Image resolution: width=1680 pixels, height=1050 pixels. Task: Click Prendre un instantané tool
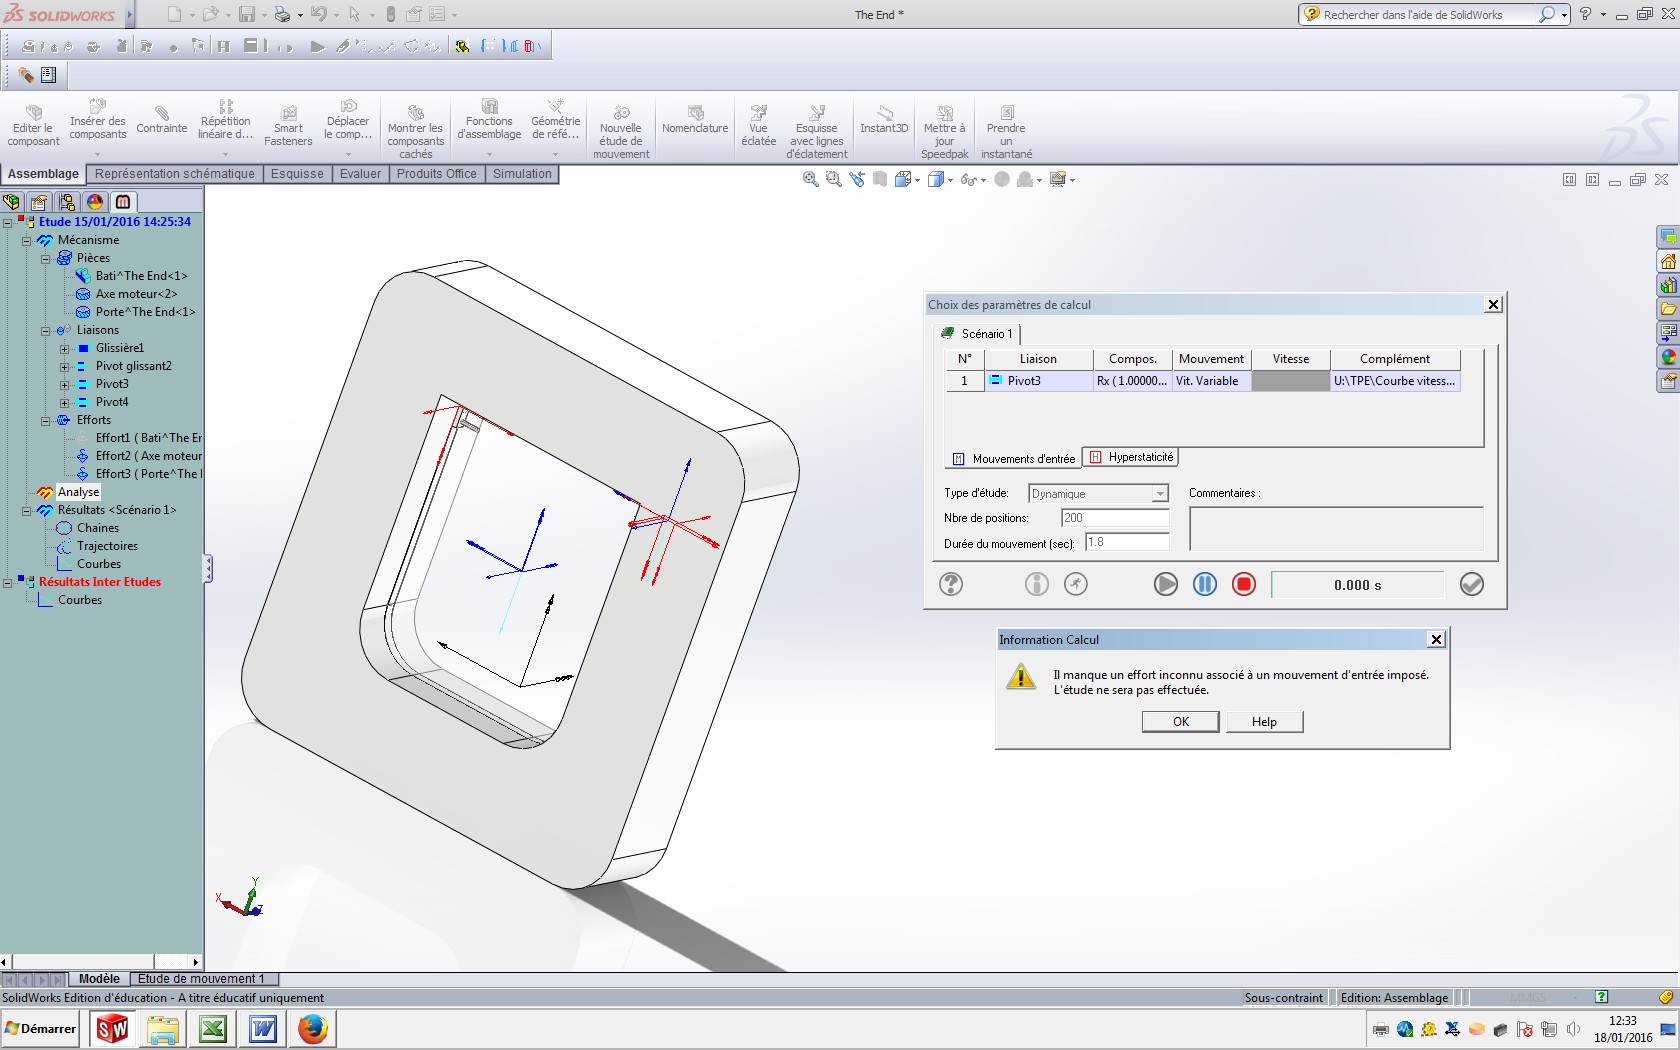point(1006,132)
